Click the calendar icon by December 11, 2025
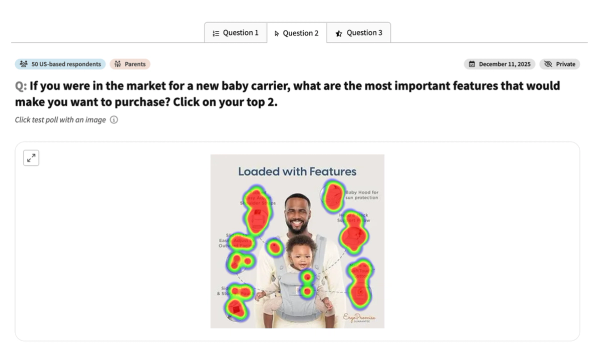 pyautogui.click(x=472, y=64)
